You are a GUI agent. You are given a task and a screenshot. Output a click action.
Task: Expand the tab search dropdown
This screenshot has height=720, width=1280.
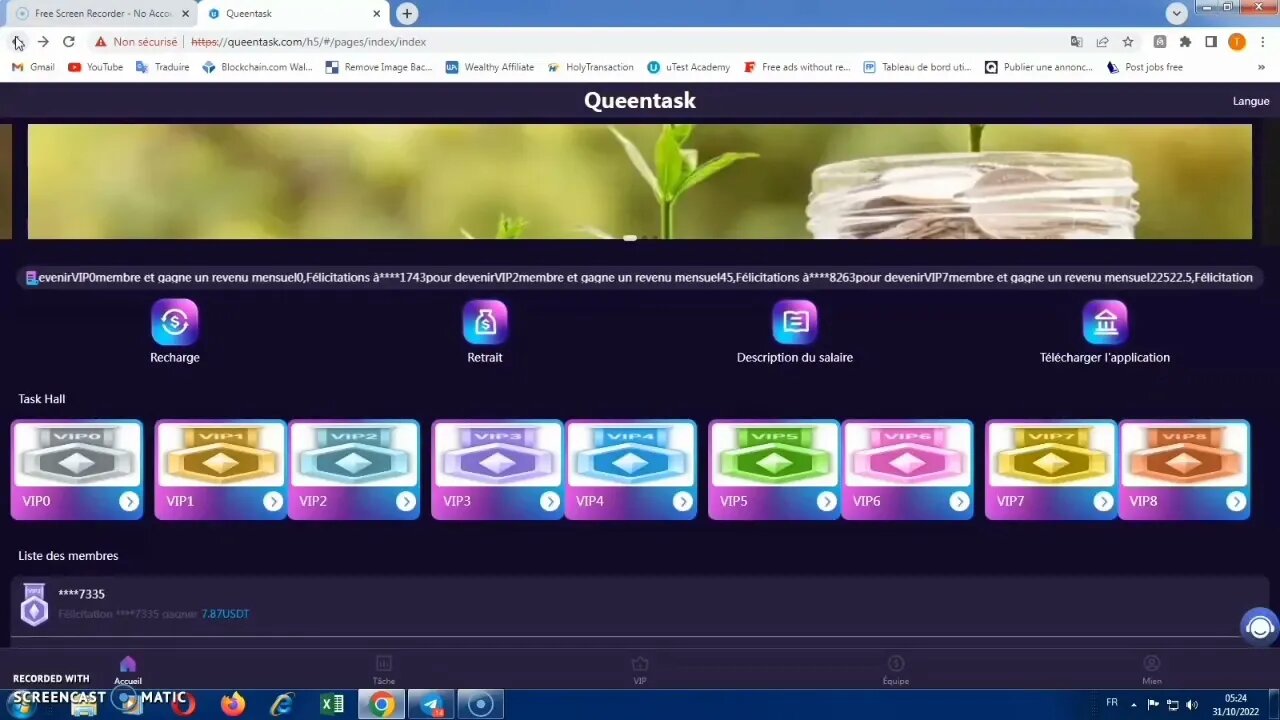coord(1177,13)
